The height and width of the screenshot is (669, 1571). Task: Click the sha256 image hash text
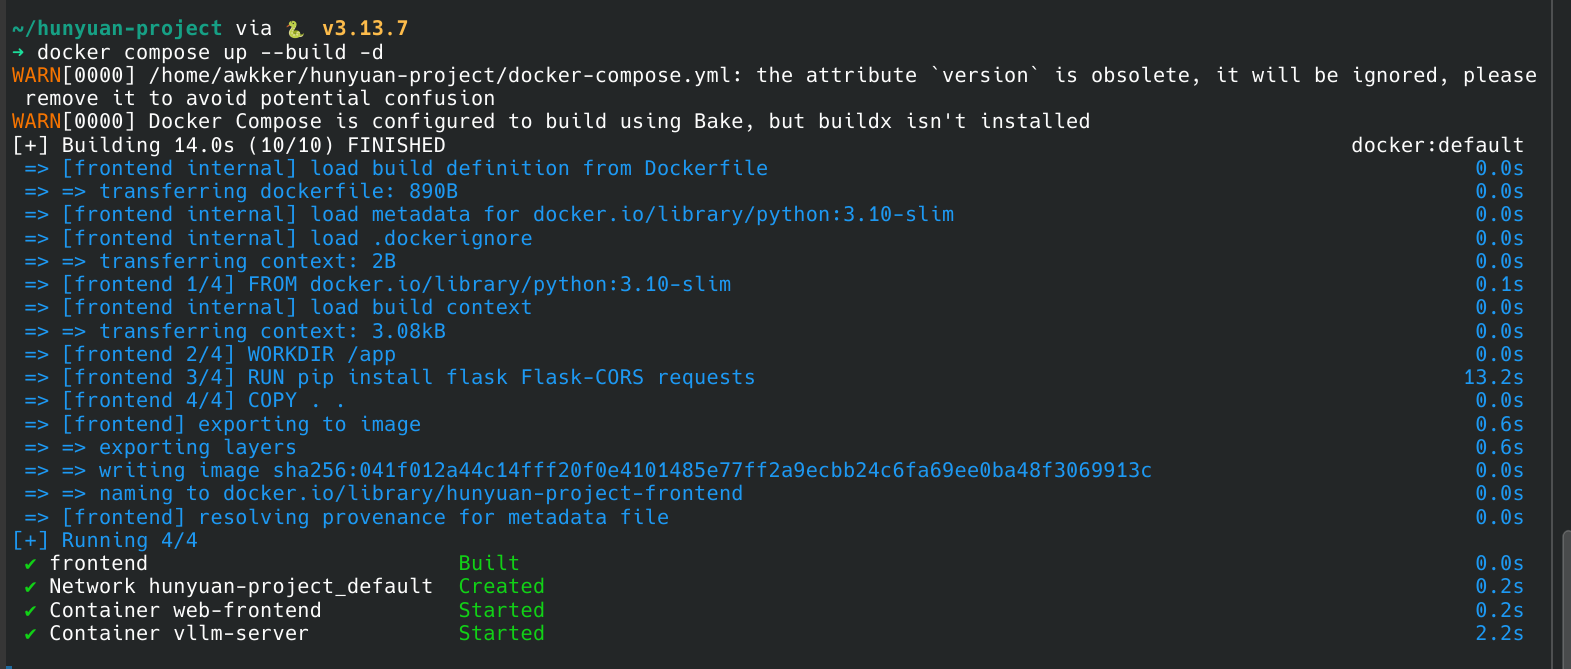point(712,471)
